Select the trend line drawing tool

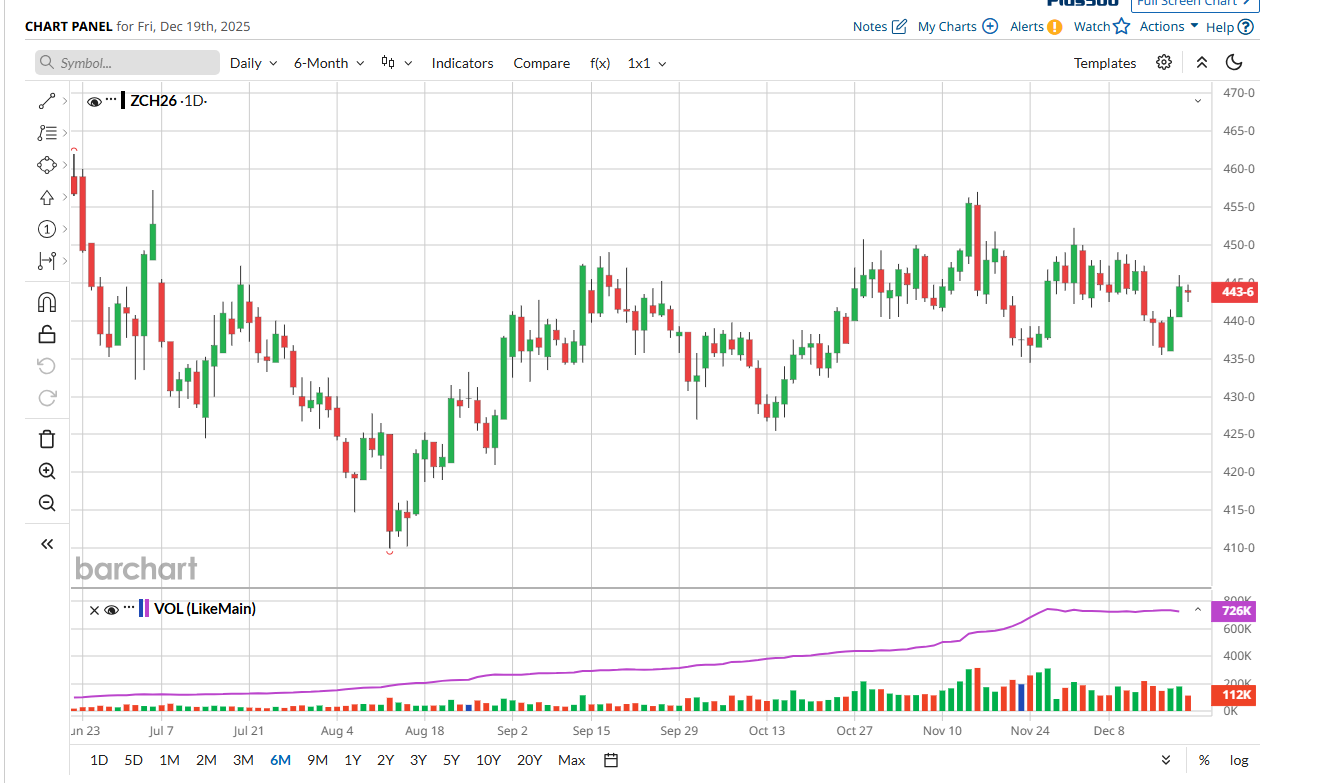pyautogui.click(x=47, y=101)
